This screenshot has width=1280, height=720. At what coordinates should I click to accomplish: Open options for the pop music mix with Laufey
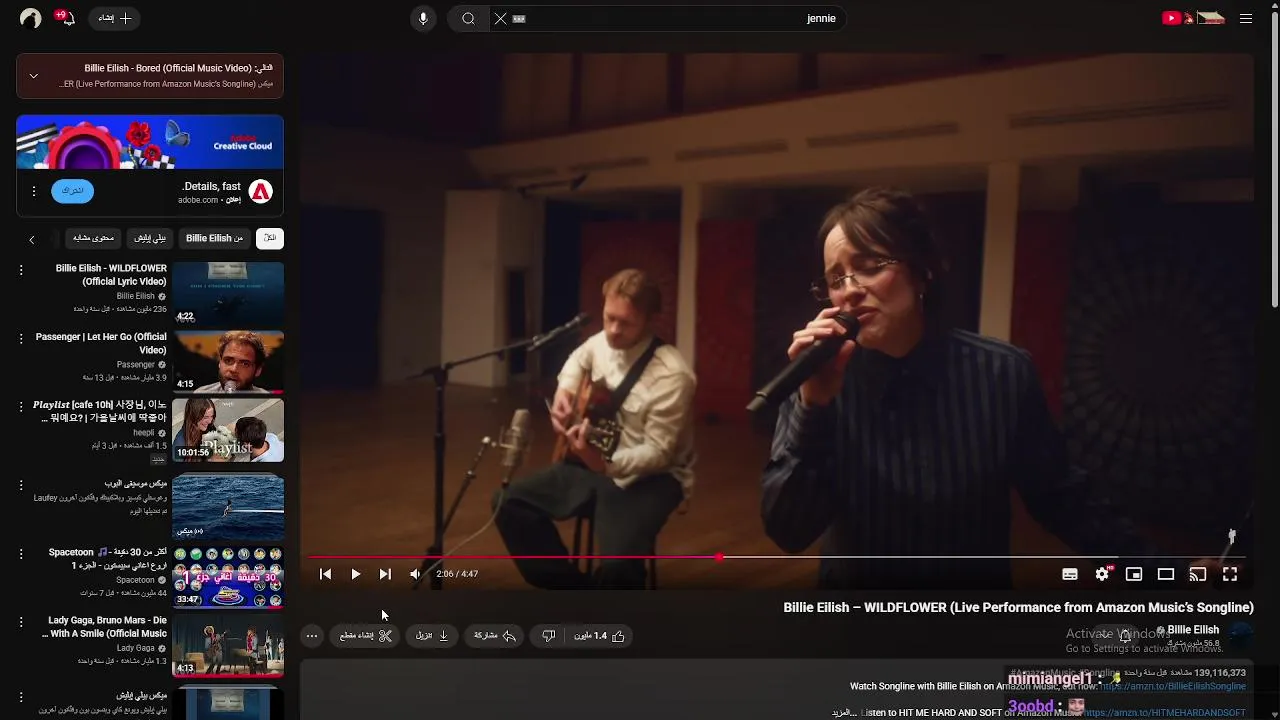pyautogui.click(x=21, y=485)
